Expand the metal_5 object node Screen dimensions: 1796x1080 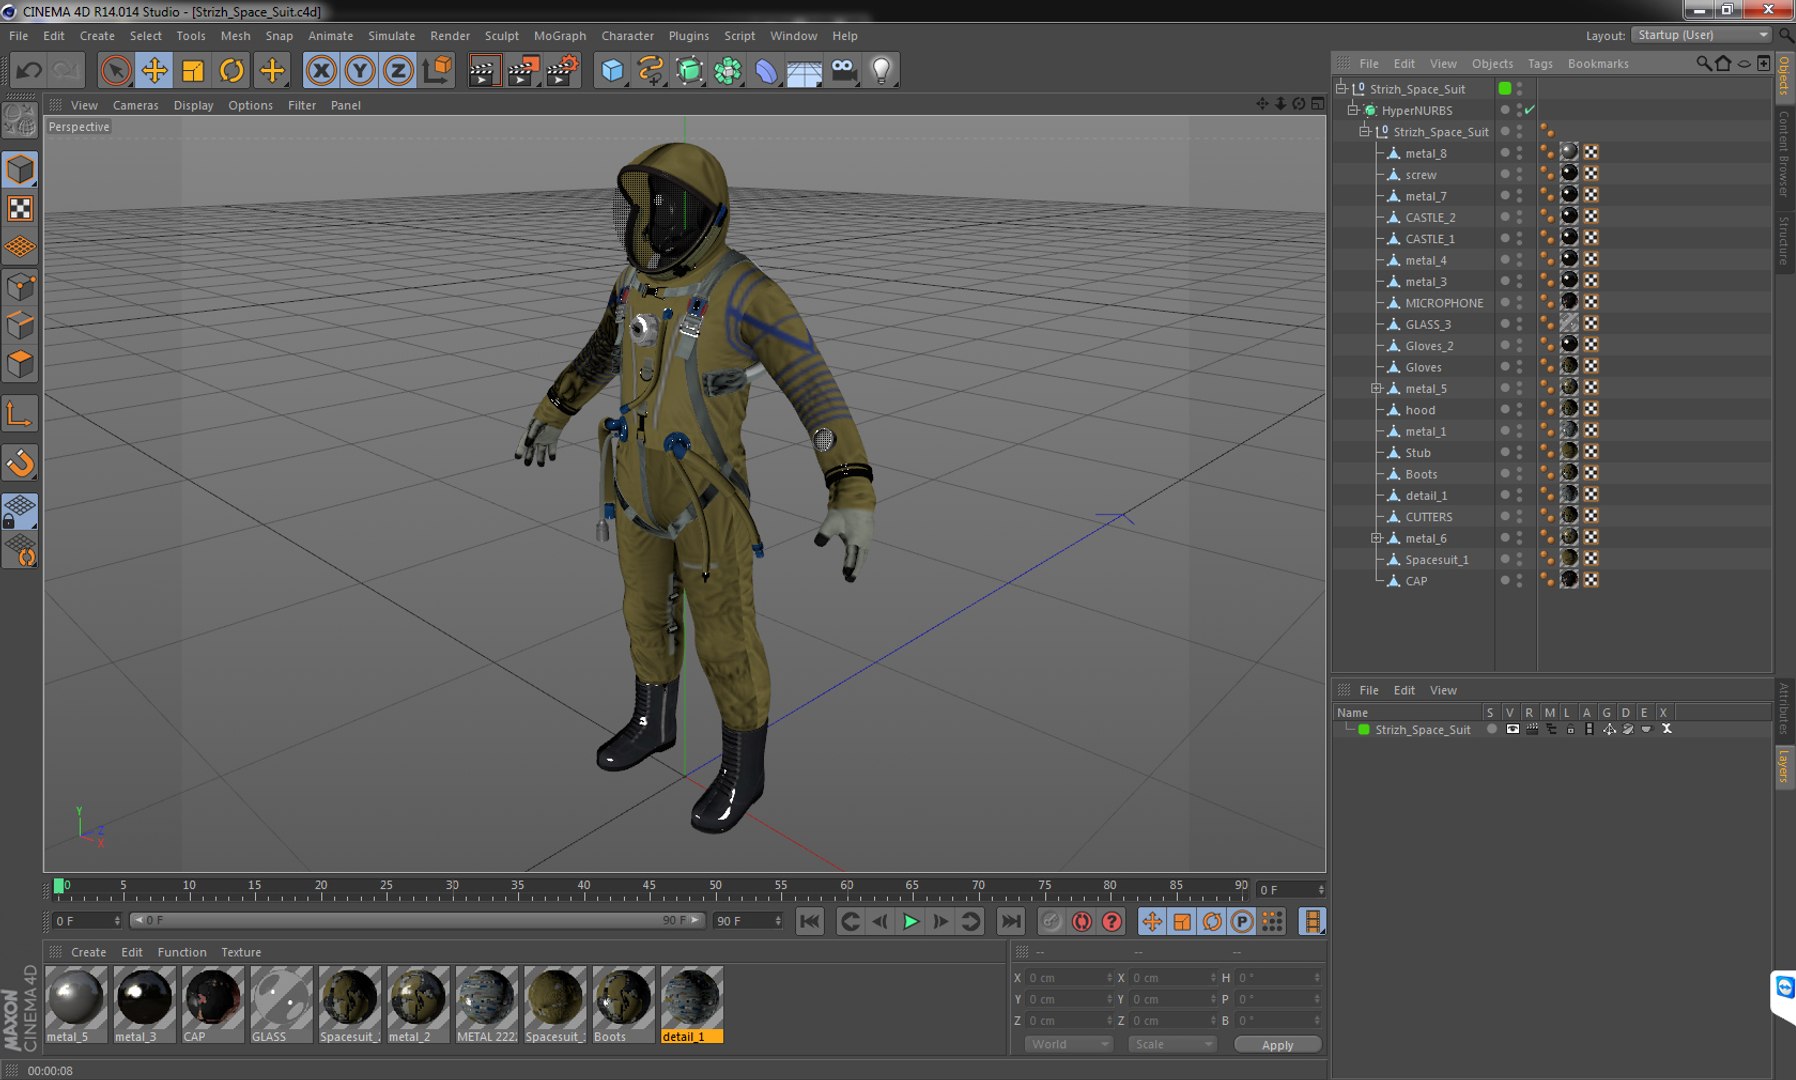1377,388
